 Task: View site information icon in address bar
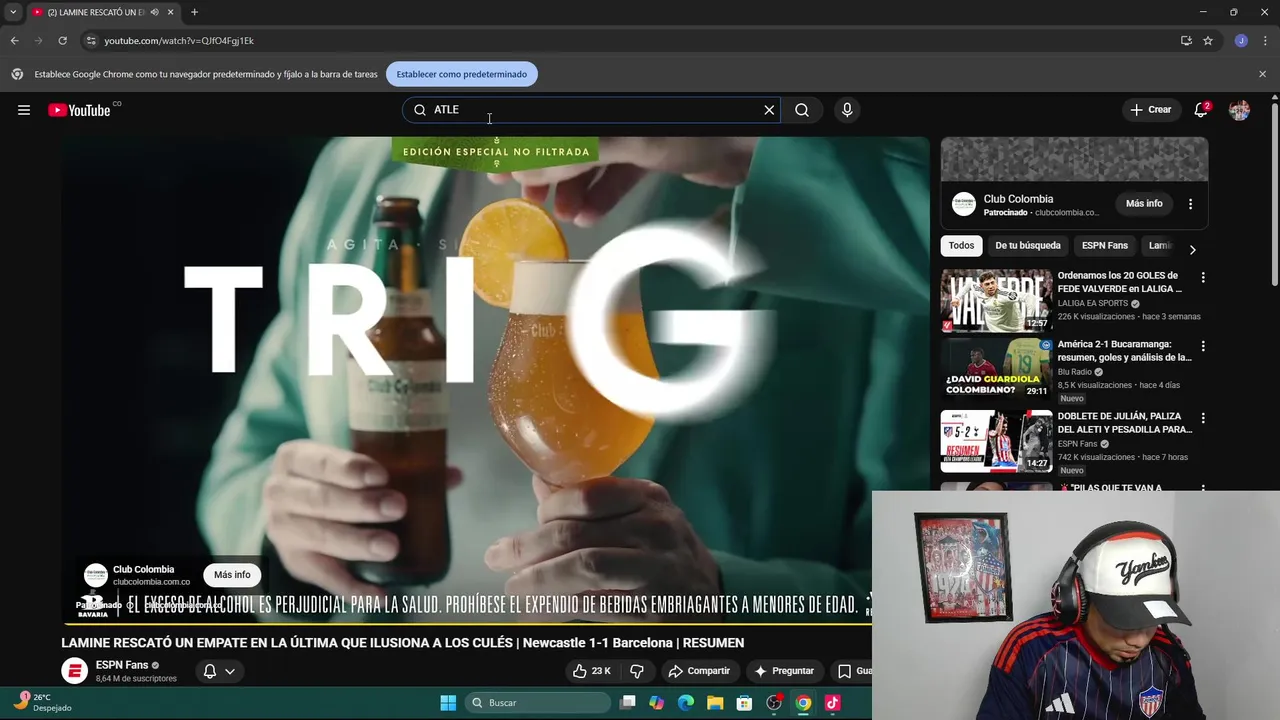[91, 41]
